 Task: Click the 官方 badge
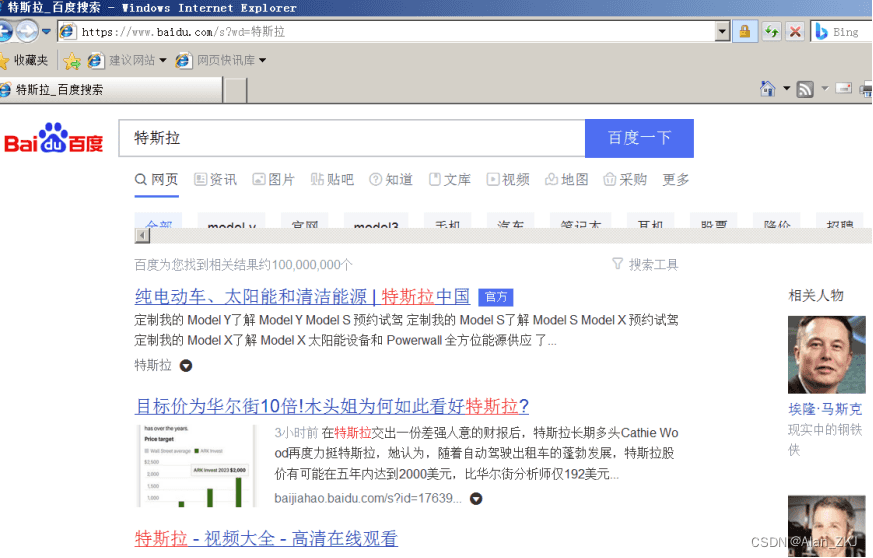[x=496, y=297]
